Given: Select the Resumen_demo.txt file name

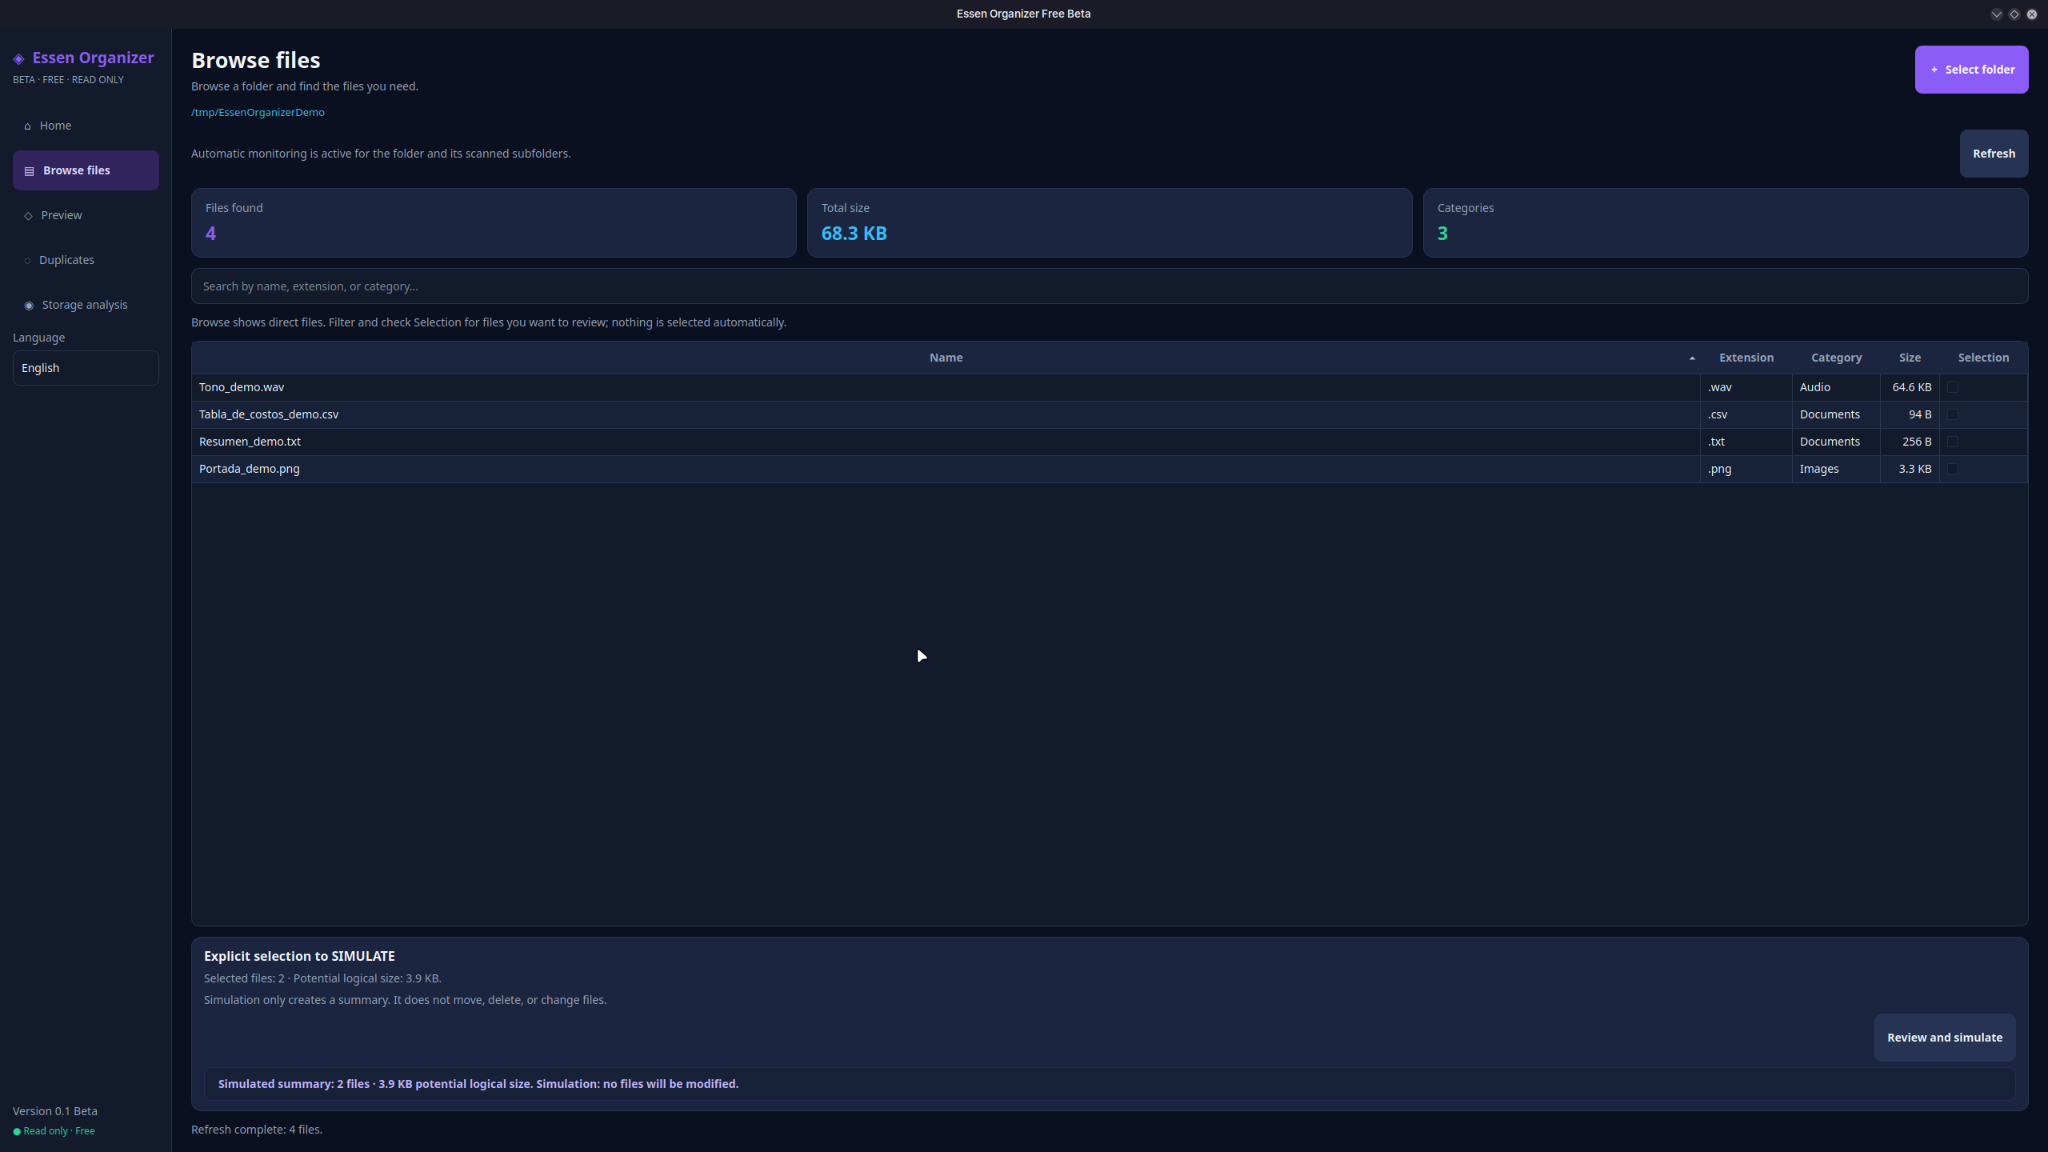Looking at the screenshot, I should coord(250,442).
